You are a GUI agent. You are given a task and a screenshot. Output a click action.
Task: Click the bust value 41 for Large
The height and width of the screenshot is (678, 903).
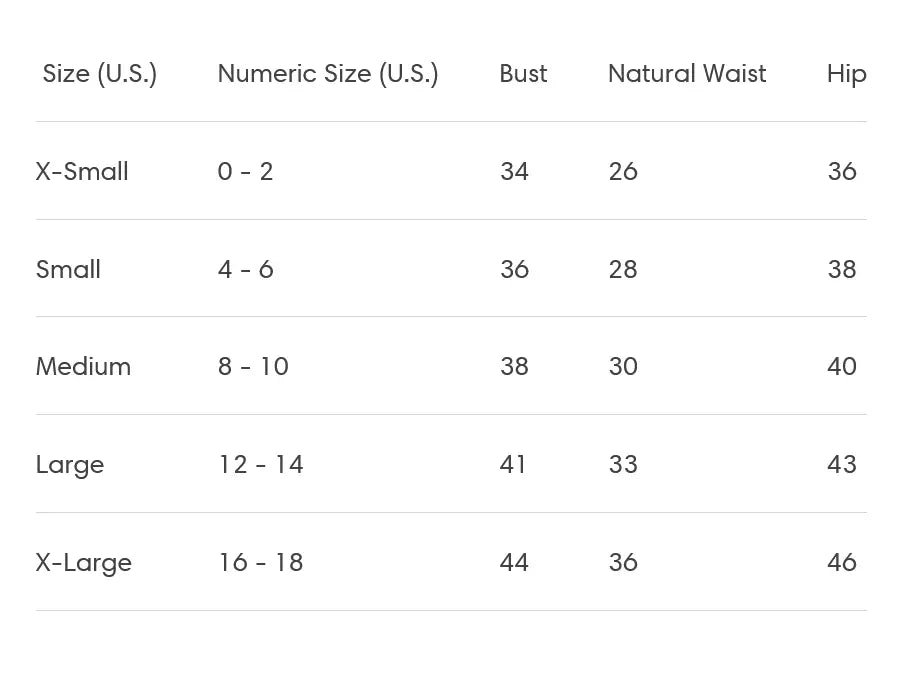click(x=513, y=465)
